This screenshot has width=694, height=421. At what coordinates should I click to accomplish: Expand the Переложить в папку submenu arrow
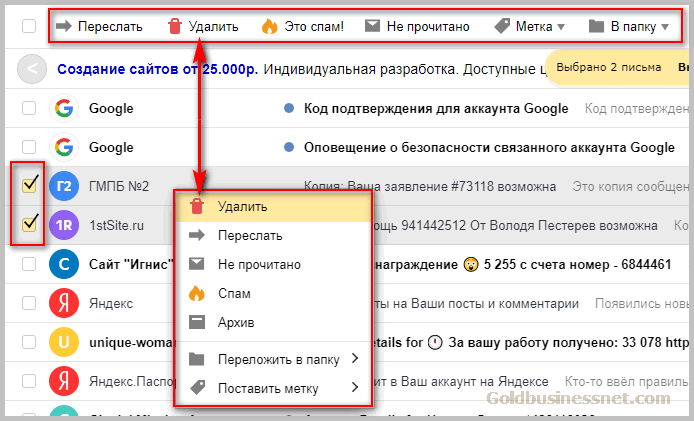[355, 359]
